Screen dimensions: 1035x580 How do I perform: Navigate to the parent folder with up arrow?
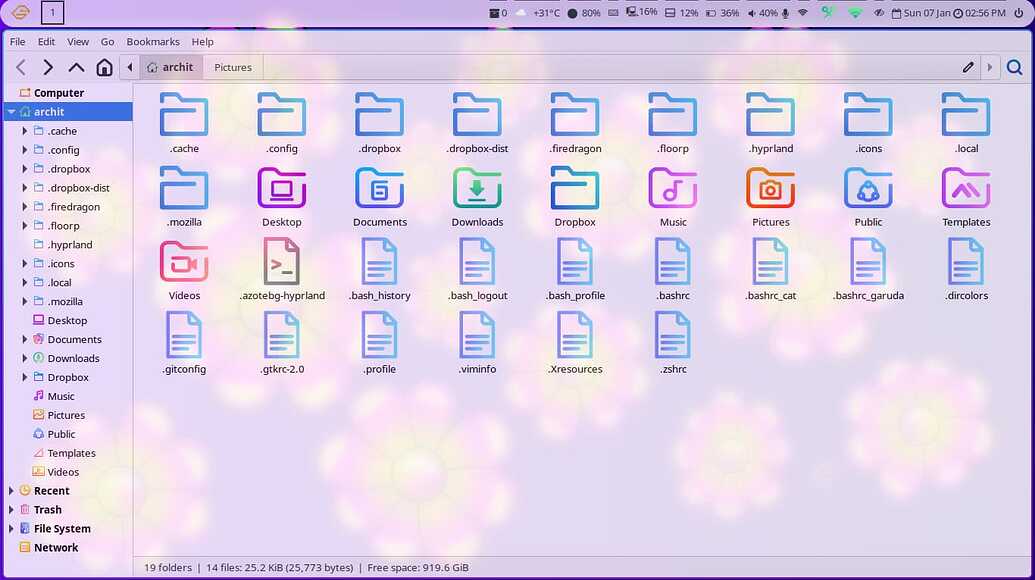(x=76, y=68)
